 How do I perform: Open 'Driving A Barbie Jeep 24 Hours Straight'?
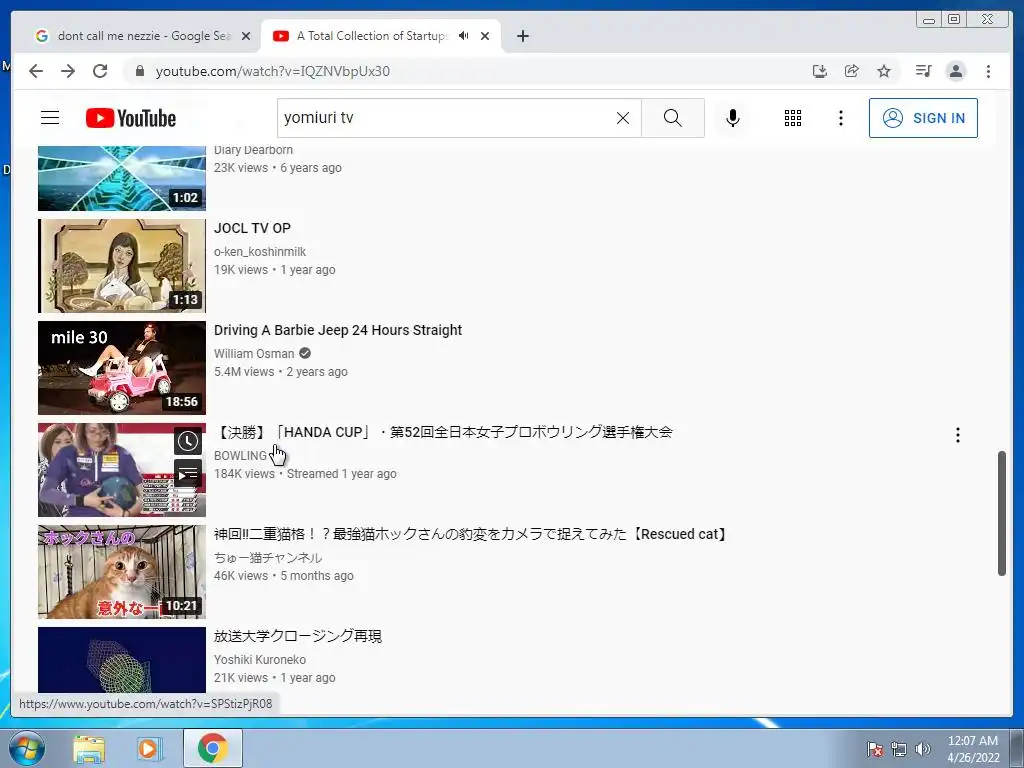point(338,330)
